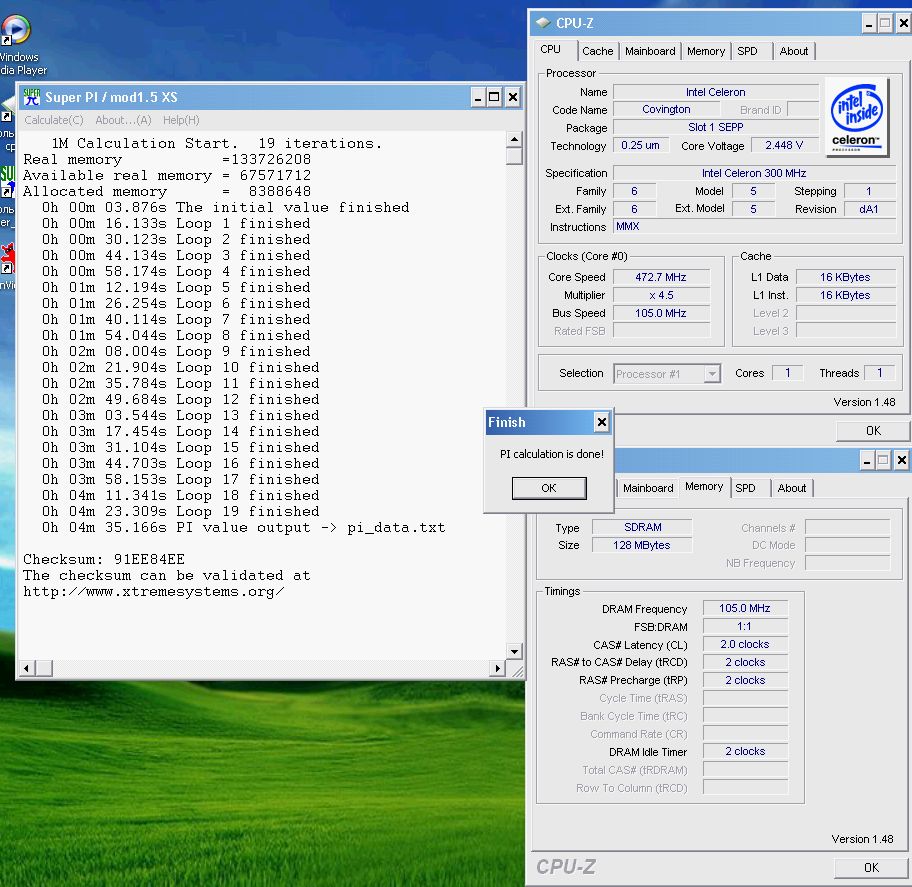The height and width of the screenshot is (887, 912).
Task: Click the Package value Slot 1 SEPP
Action: (715, 127)
